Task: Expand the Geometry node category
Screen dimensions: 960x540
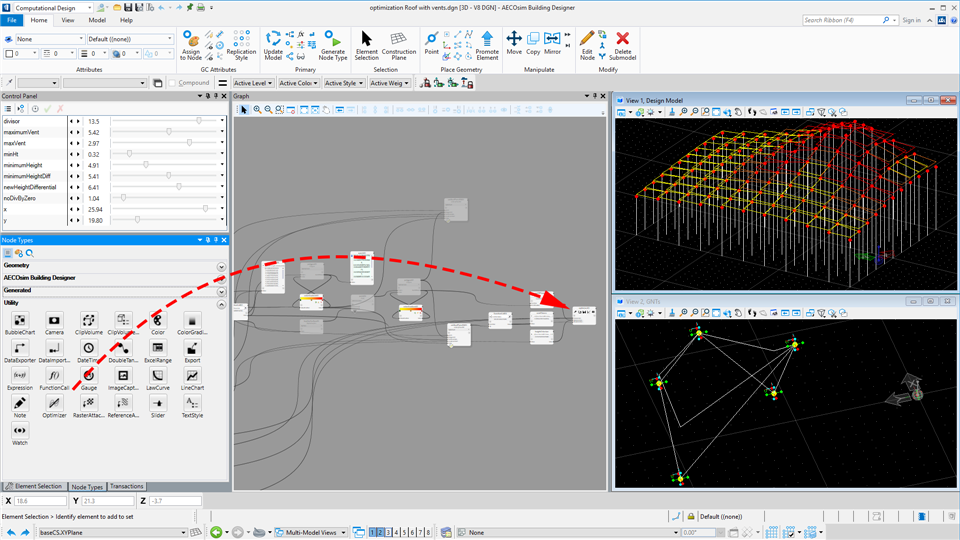Action: pos(221,267)
